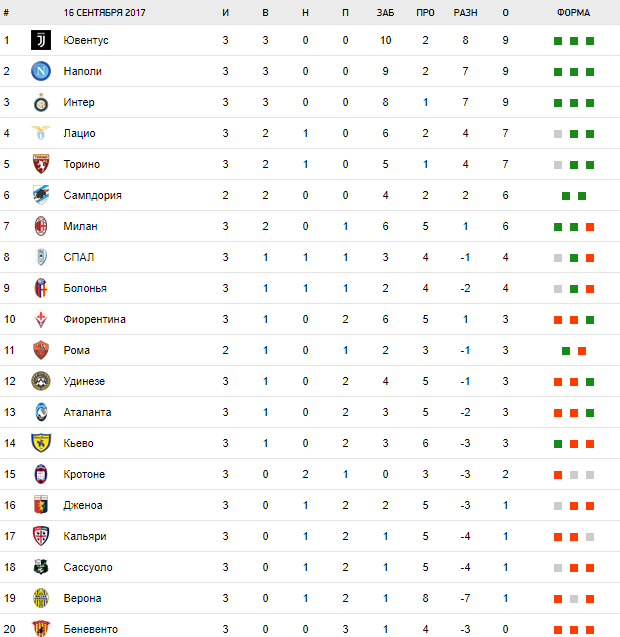Click the Cagliari club crest
The width and height of the screenshot is (620, 637).
[41, 536]
